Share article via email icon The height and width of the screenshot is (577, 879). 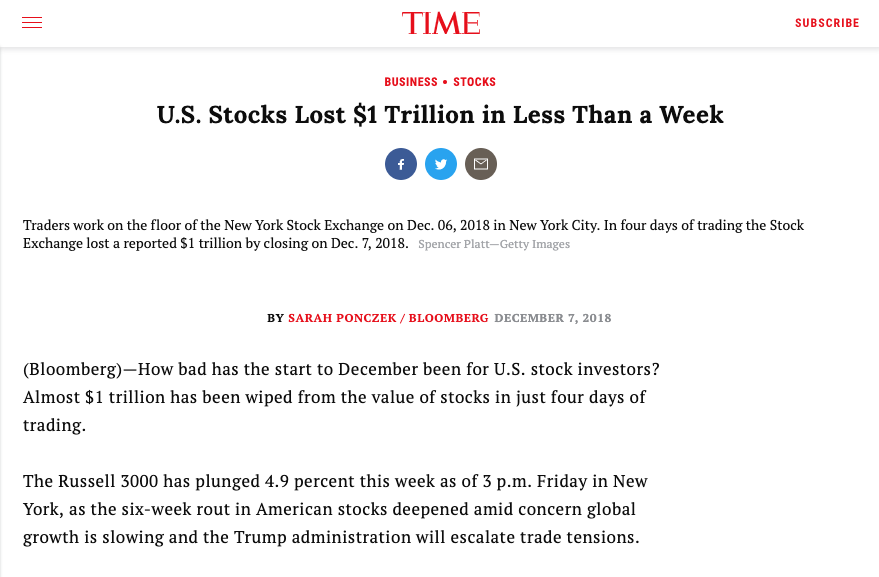(481, 164)
